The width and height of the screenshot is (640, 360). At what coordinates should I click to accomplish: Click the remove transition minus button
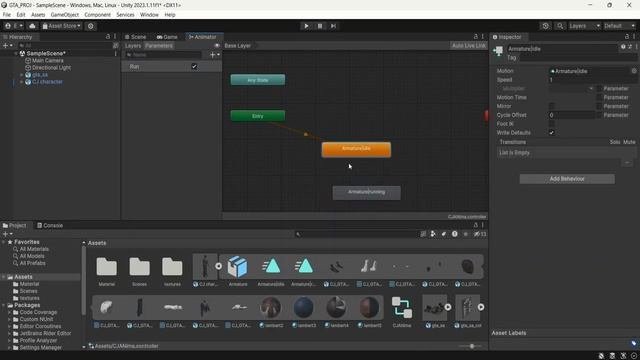click(x=627, y=163)
